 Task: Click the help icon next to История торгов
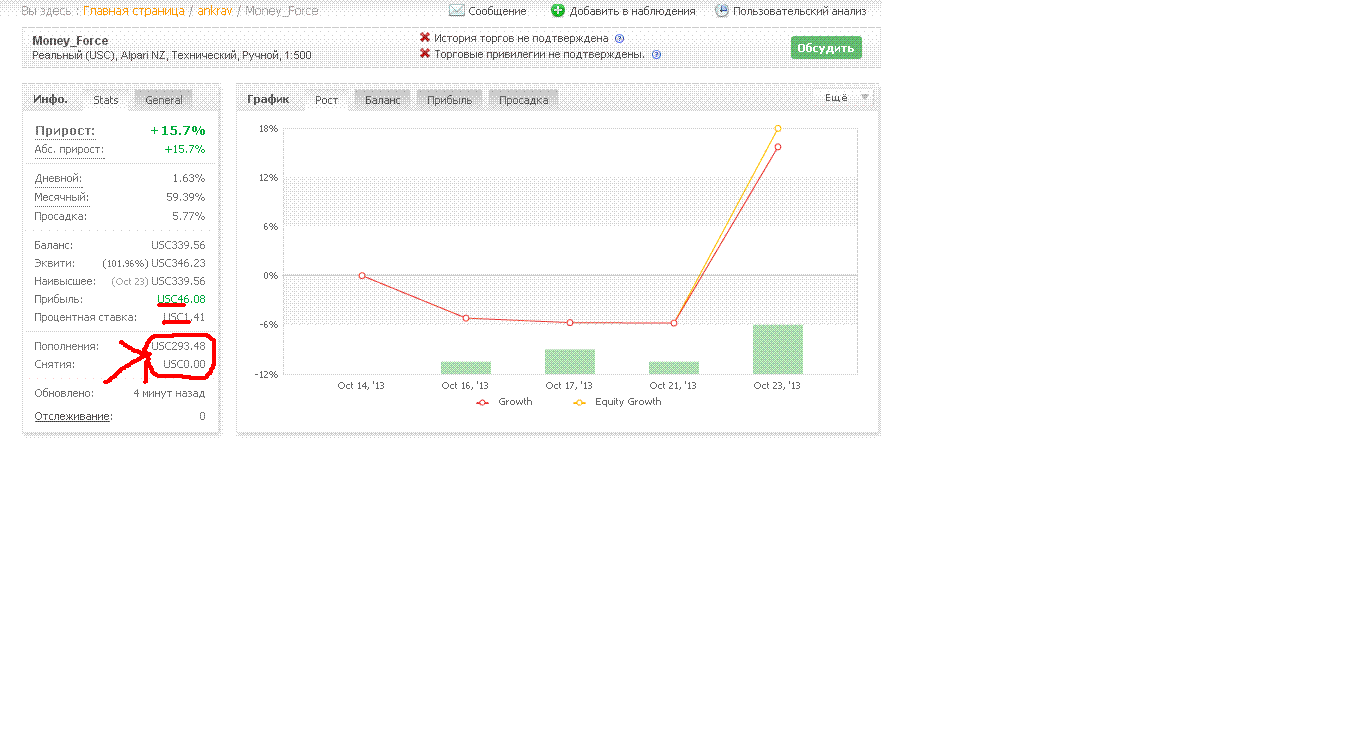pyautogui.click(x=619, y=38)
